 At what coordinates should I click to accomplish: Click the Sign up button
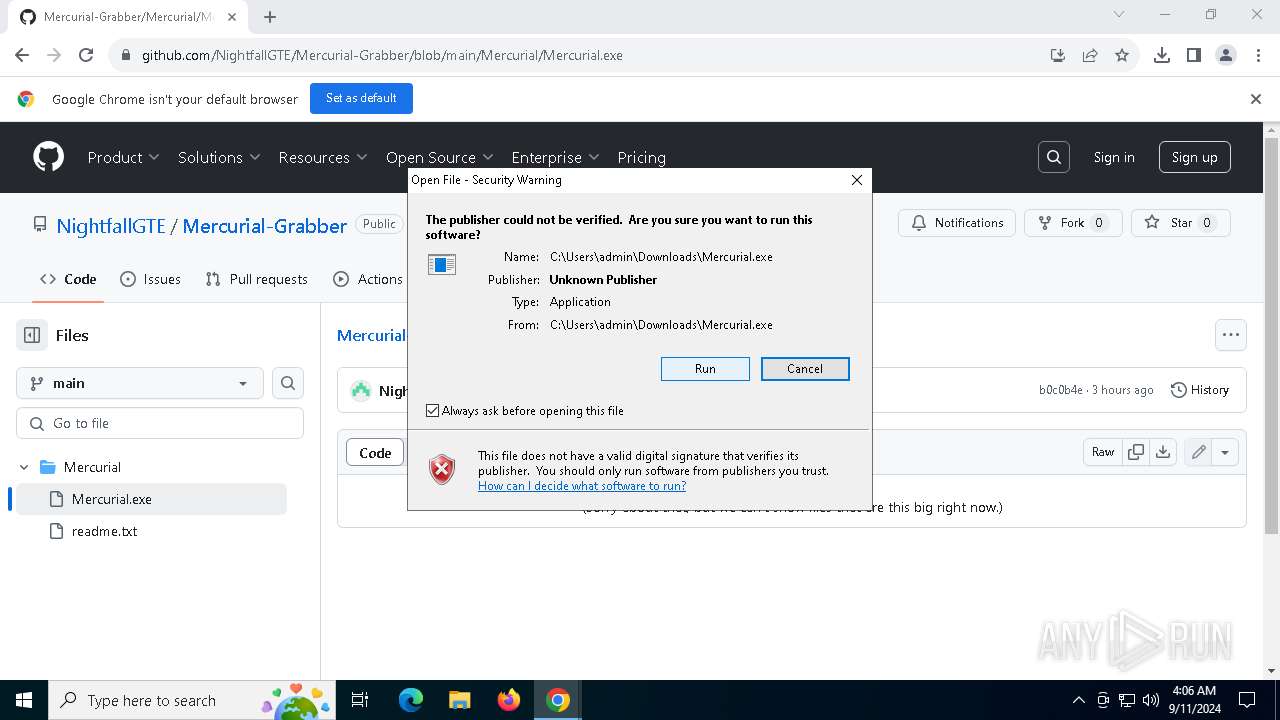pos(1195,157)
